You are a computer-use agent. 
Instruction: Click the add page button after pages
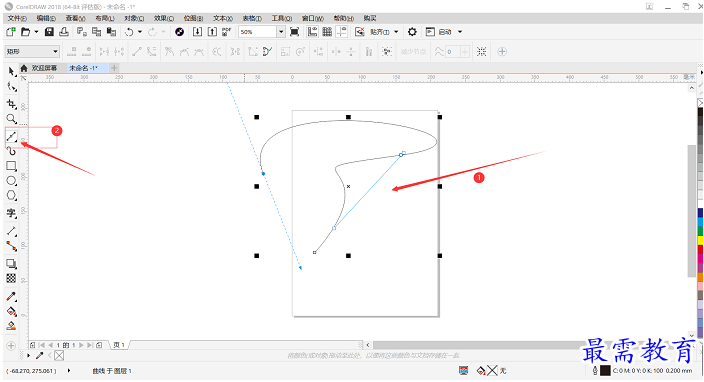pyautogui.click(x=99, y=345)
